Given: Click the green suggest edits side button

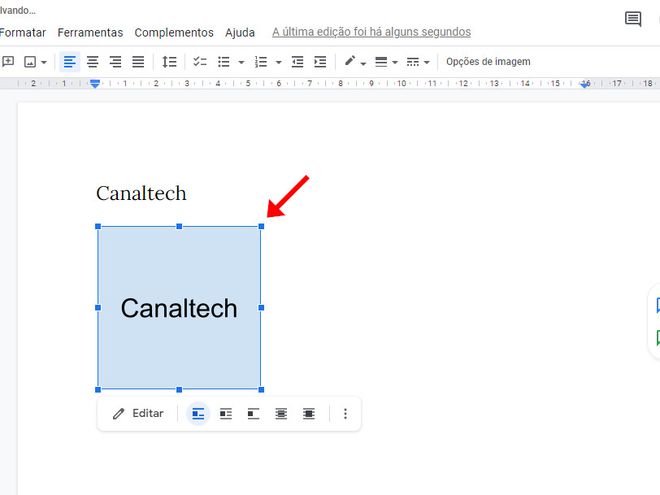Looking at the screenshot, I should [657, 338].
